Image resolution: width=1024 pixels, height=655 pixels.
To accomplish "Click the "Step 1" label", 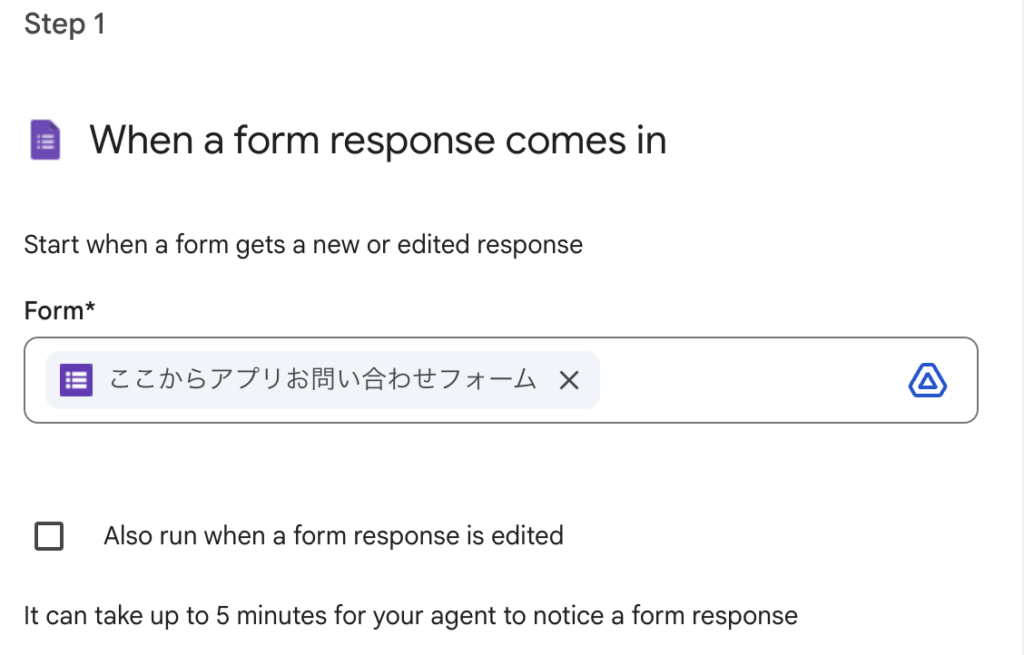I will (x=64, y=24).
